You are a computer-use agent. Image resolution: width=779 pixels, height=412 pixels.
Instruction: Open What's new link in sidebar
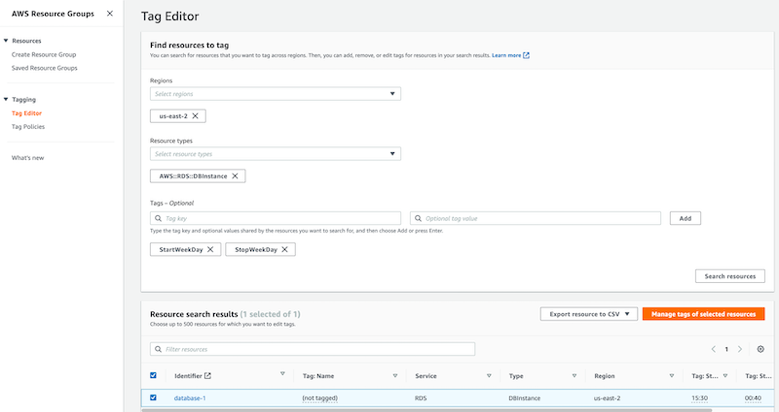[28, 158]
